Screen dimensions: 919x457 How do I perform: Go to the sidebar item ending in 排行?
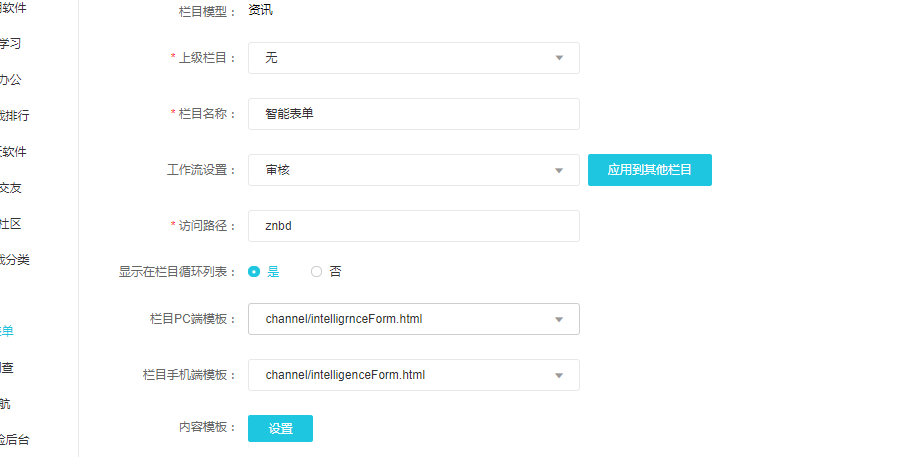tap(15, 115)
